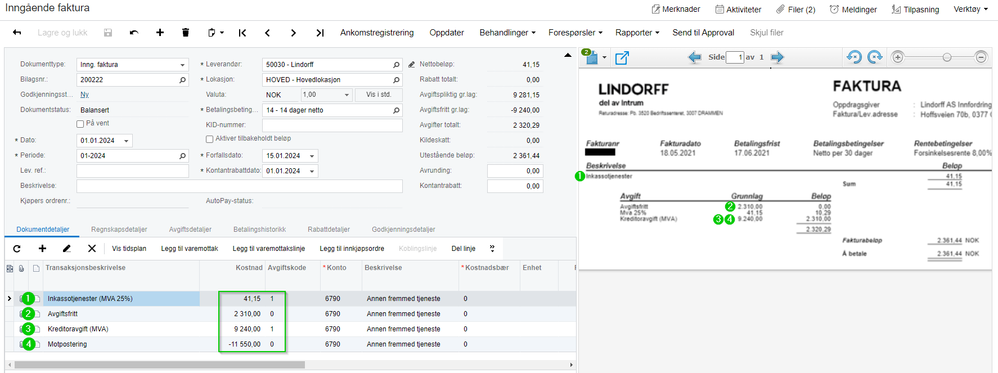Click the Oppdater button

pos(447,32)
